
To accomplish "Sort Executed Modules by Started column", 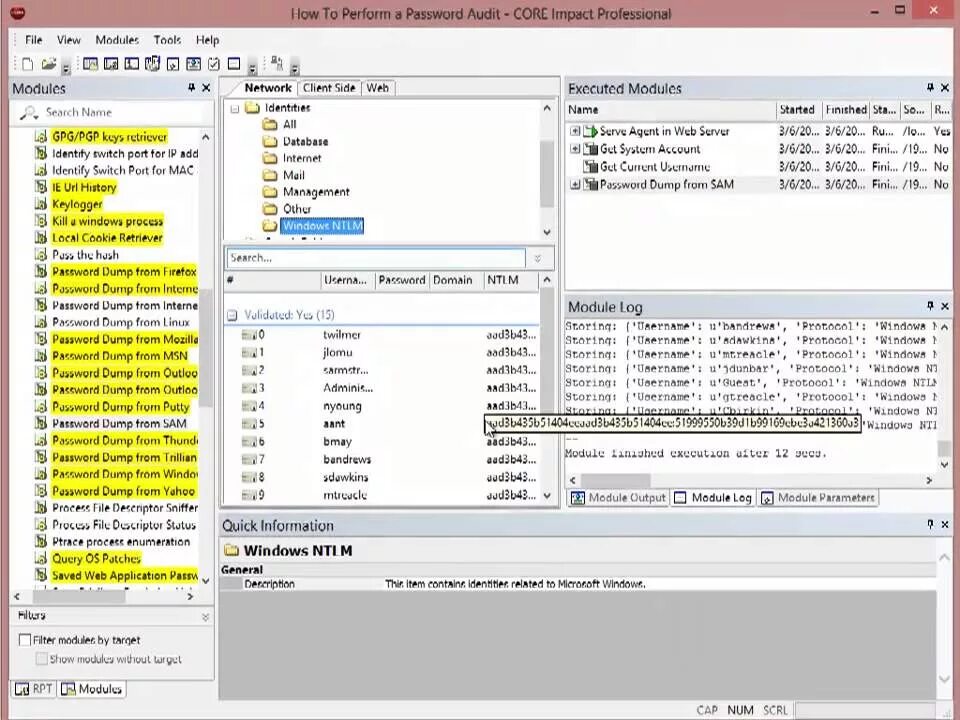I will (798, 110).
